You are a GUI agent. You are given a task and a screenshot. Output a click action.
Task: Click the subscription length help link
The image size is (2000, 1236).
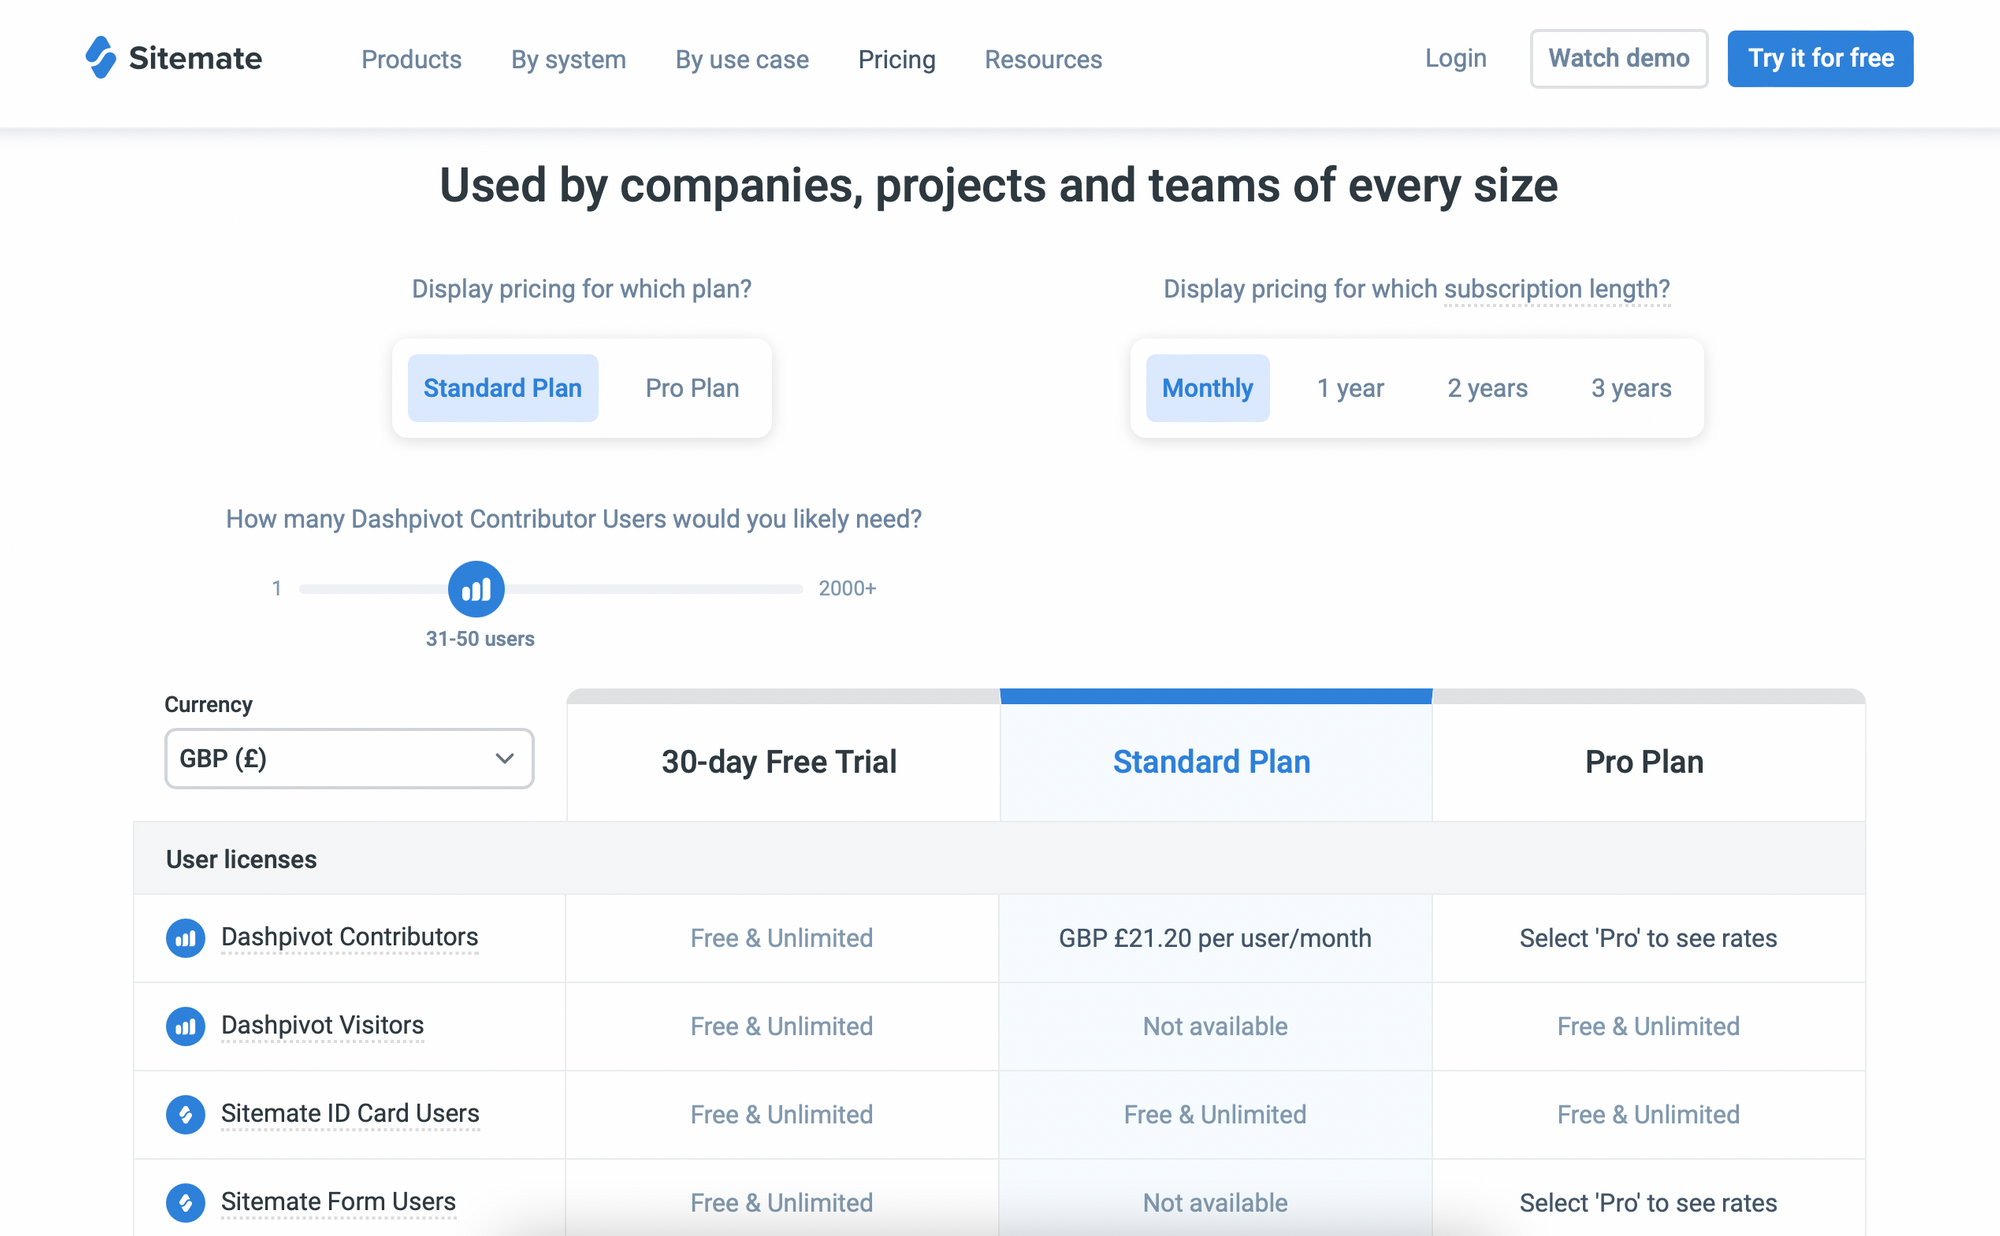click(x=1557, y=289)
